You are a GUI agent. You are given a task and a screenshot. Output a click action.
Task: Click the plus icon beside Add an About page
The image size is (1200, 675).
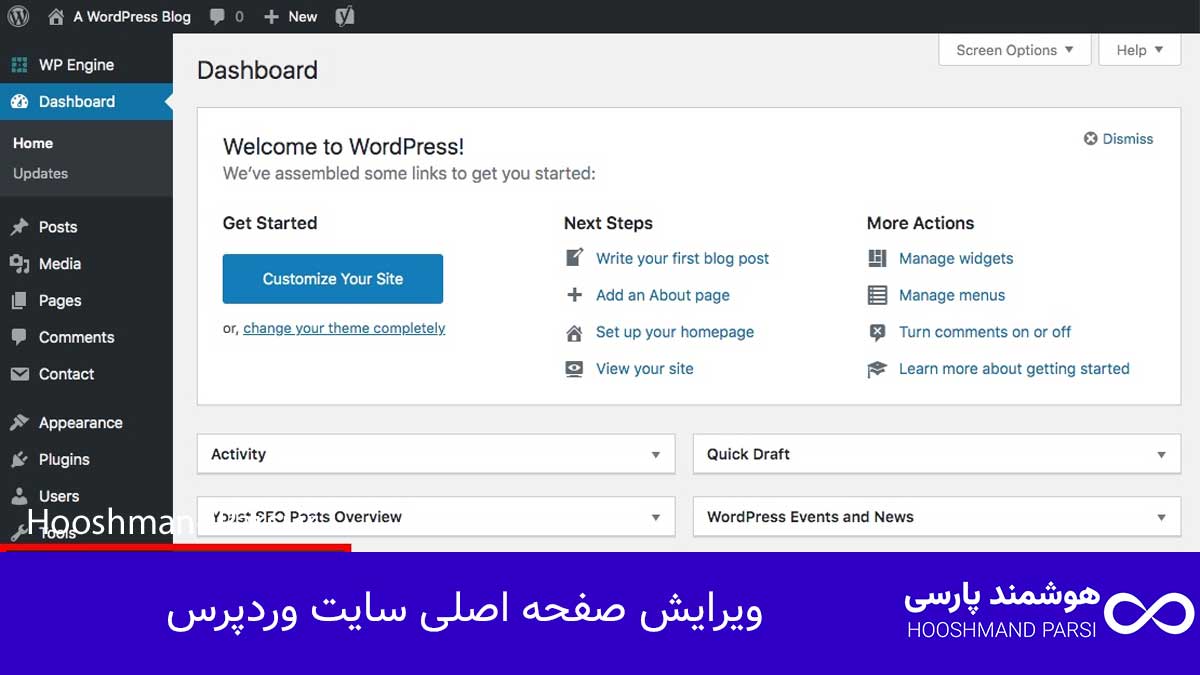574,295
